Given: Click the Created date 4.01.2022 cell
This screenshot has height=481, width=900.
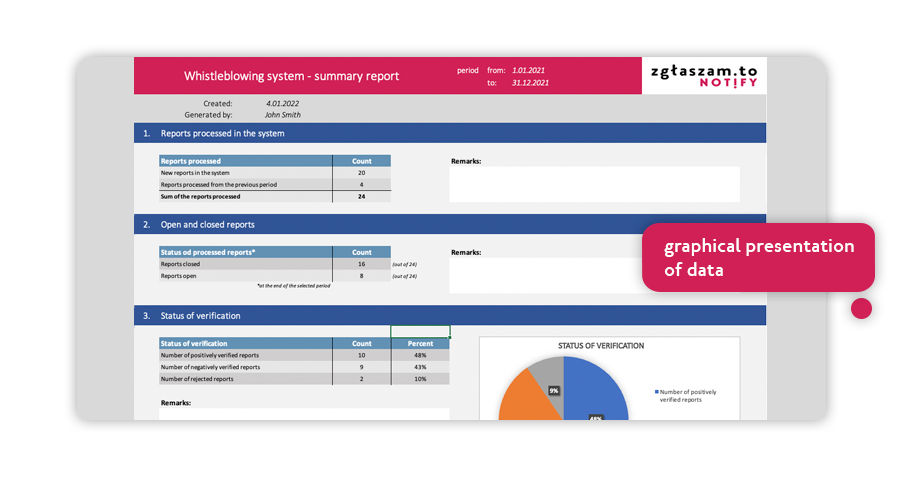Looking at the screenshot, I should coord(283,103).
